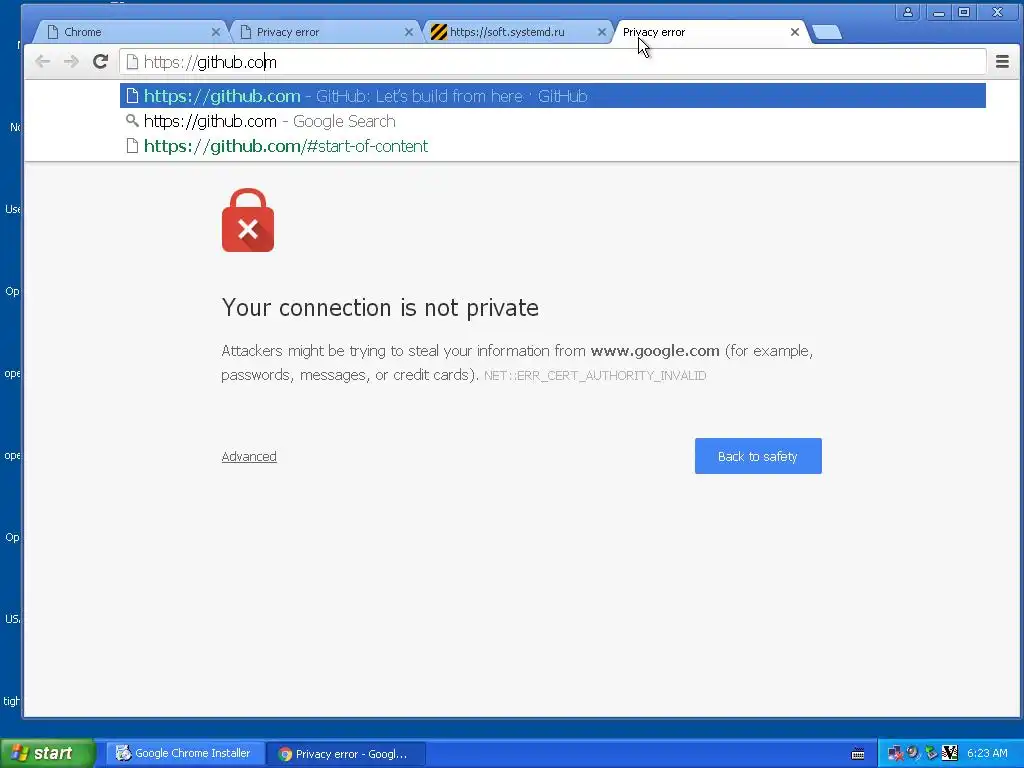
Task: Click the bold 'www.google.com' text
Action: pyautogui.click(x=655, y=351)
